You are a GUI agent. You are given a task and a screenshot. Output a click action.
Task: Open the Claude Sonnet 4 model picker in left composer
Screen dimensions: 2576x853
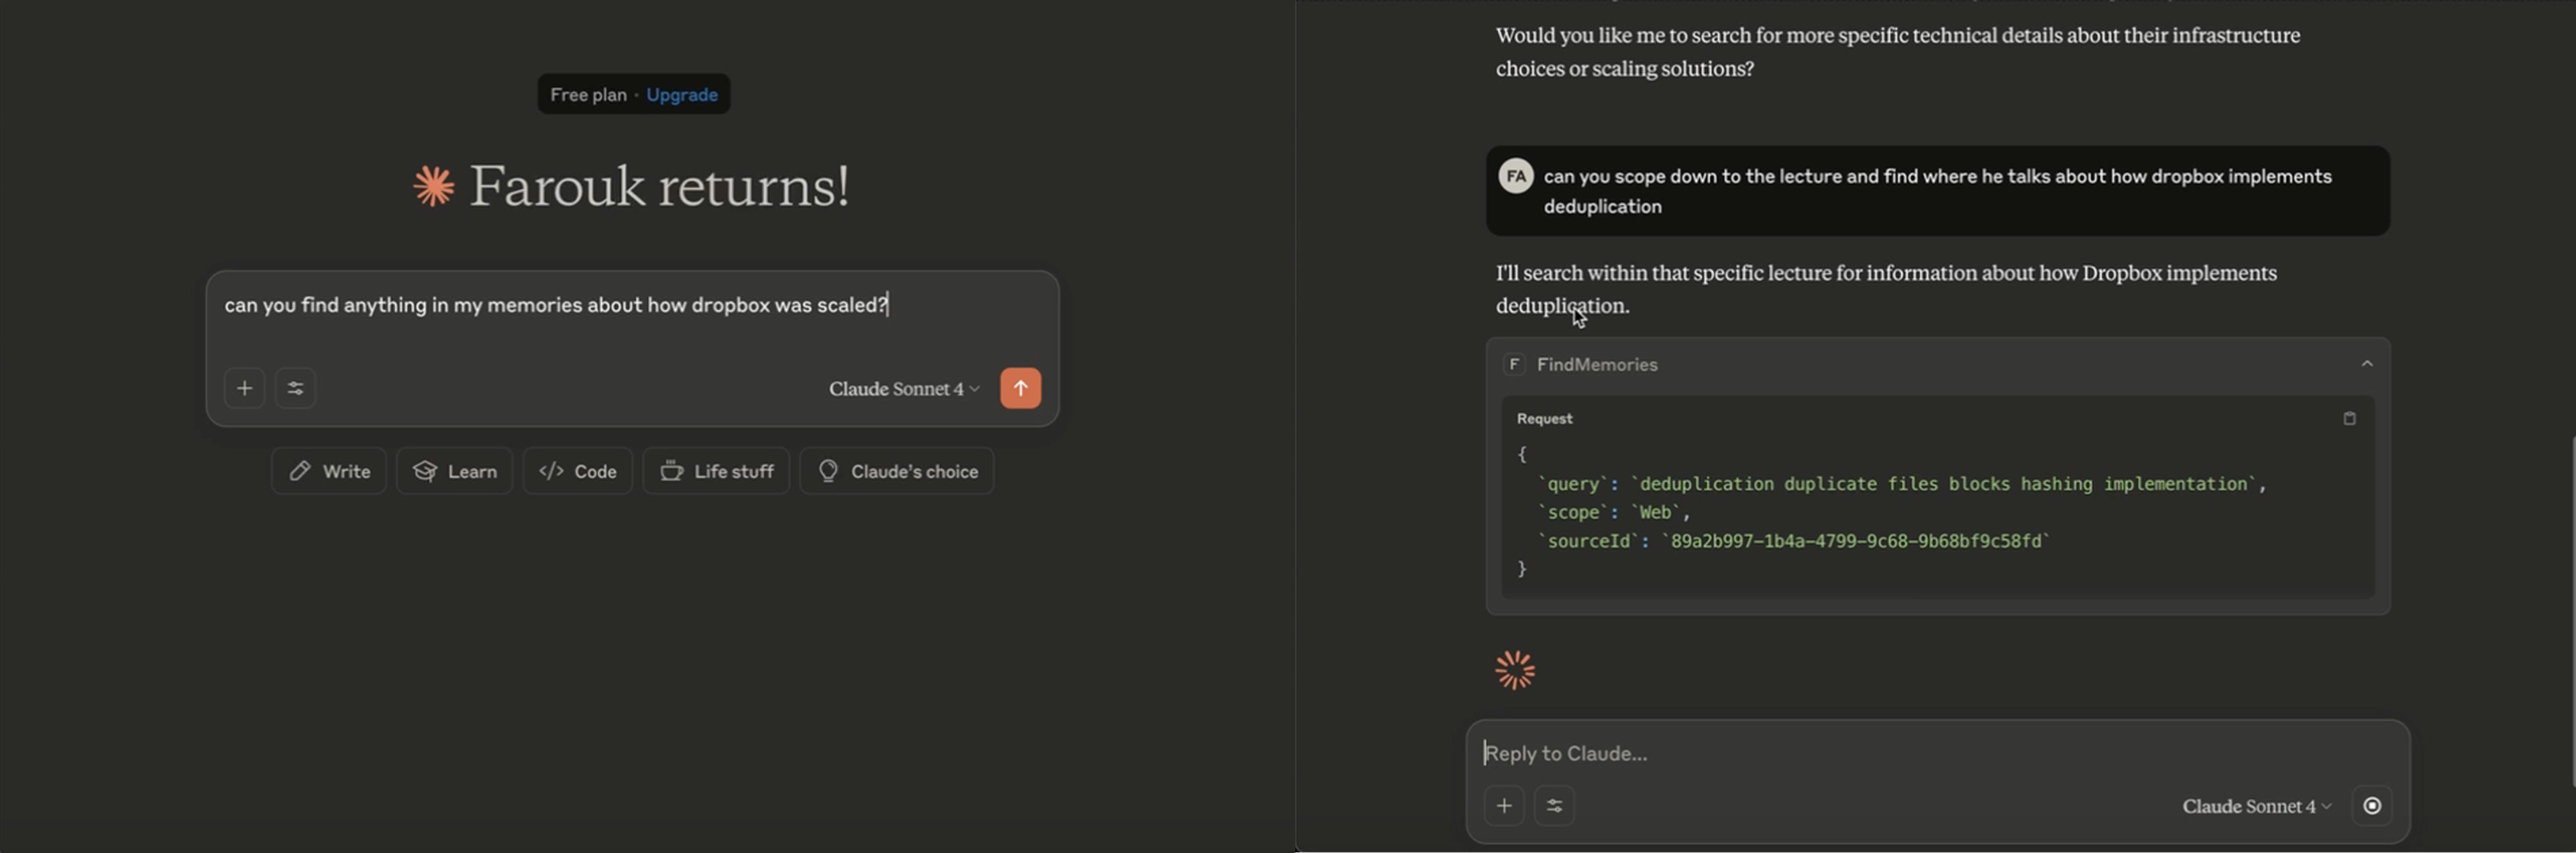pos(904,389)
